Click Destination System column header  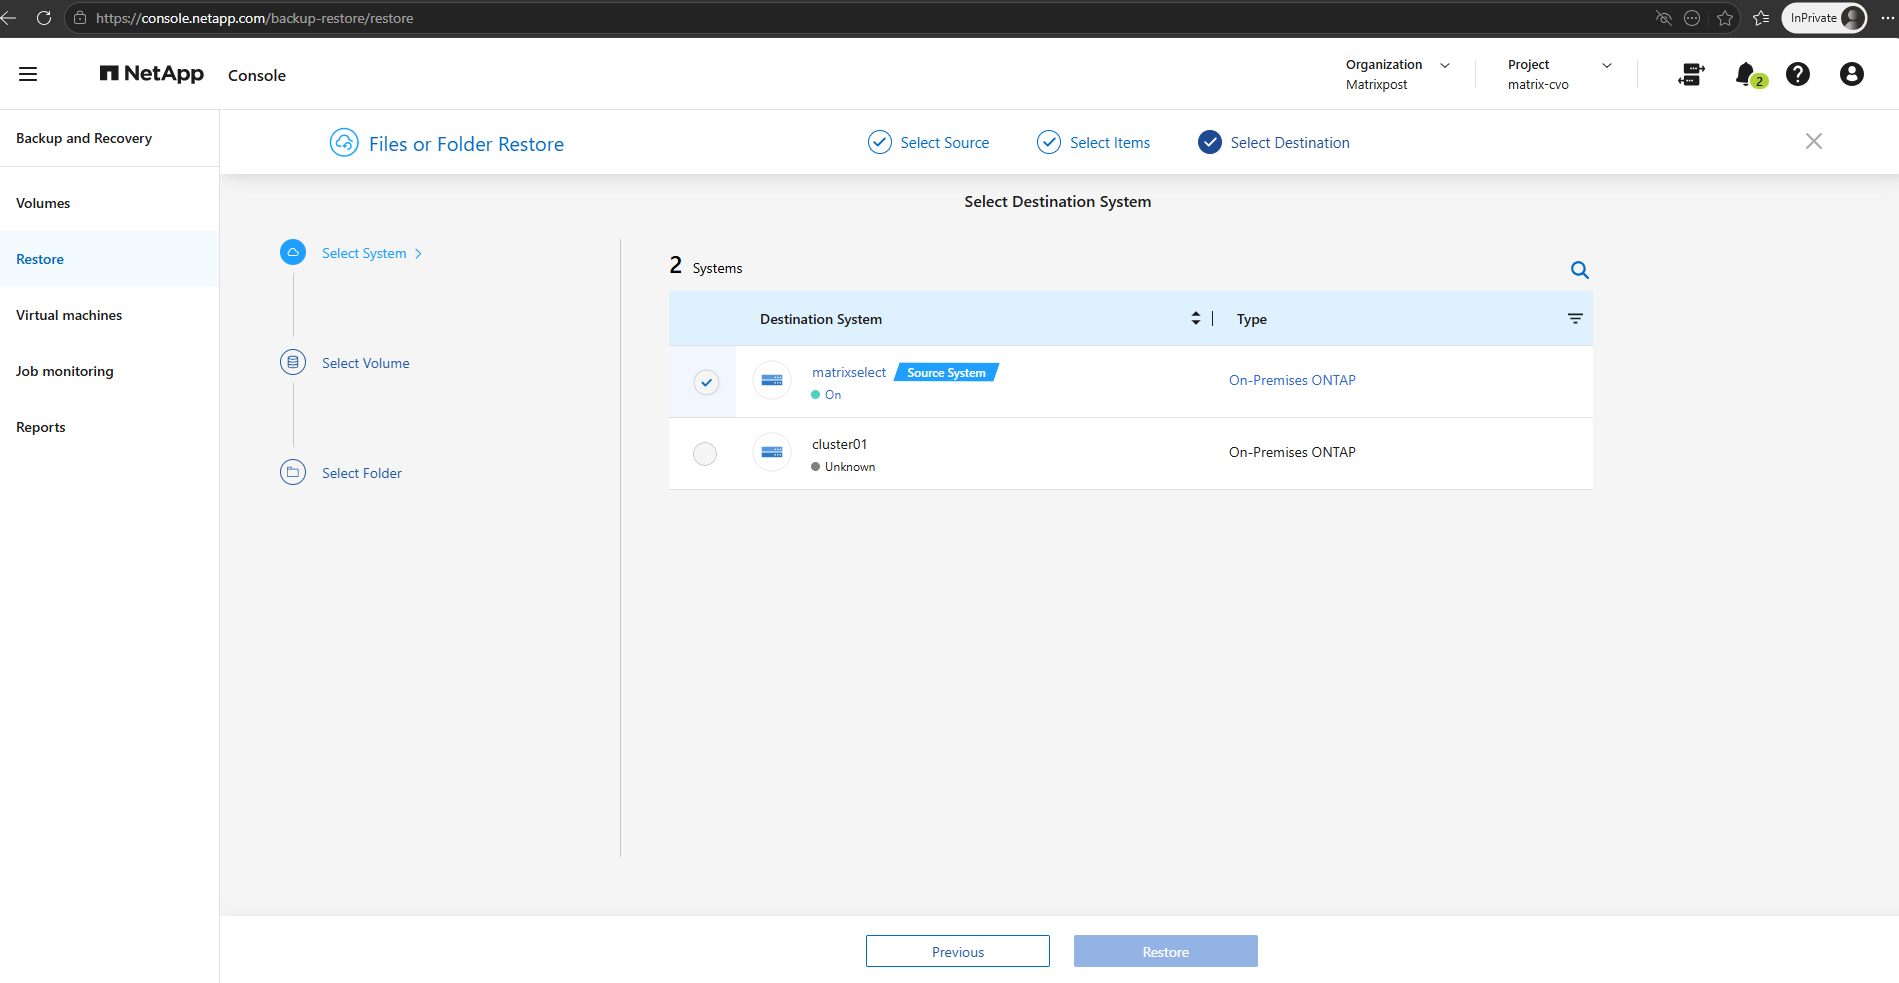(x=821, y=319)
